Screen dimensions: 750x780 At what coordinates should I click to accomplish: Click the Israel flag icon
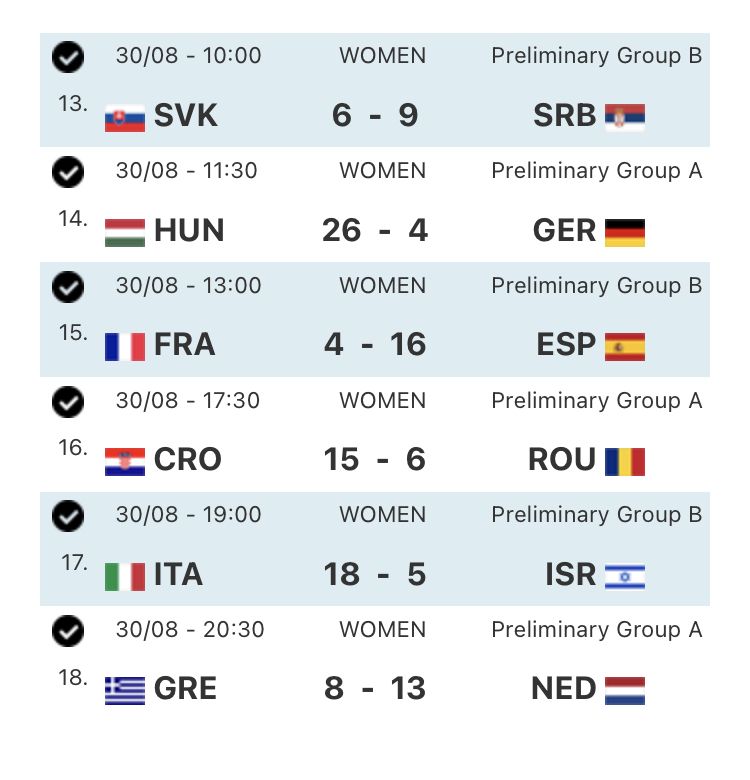pos(625,577)
